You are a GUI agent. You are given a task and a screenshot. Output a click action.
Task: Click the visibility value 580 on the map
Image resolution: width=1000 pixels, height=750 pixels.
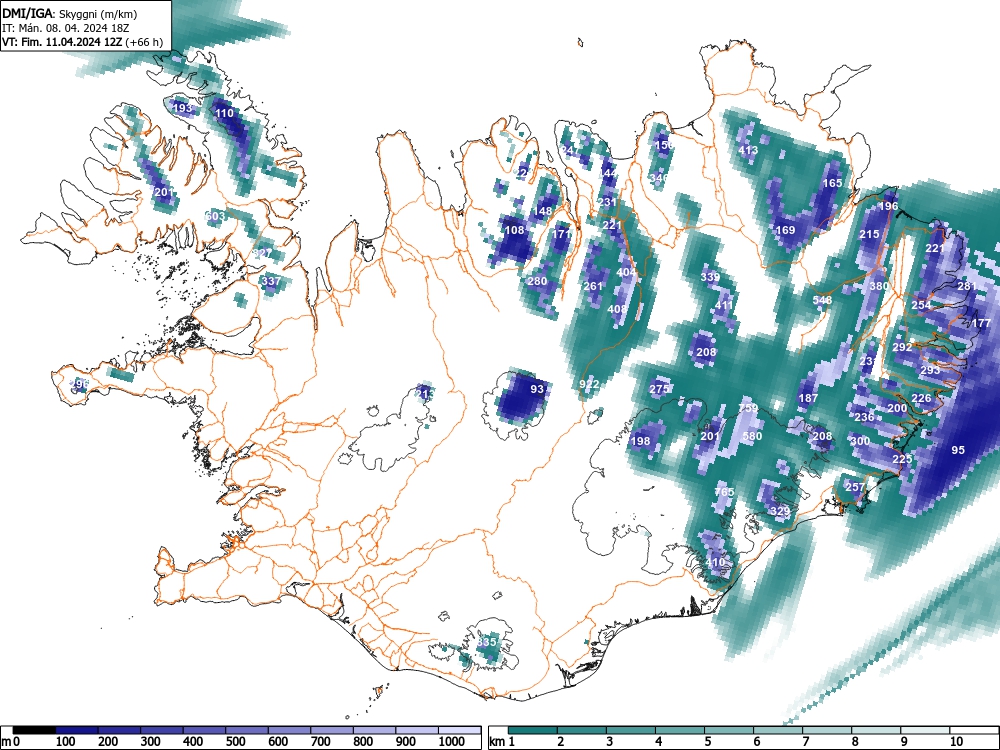tap(753, 436)
